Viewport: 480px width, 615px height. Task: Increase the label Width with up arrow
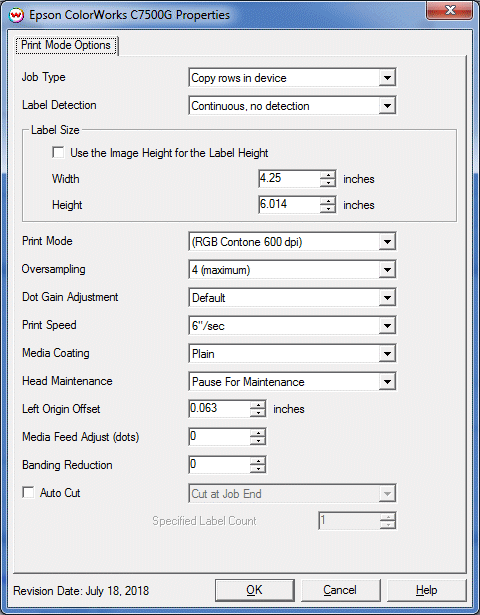(x=327, y=175)
